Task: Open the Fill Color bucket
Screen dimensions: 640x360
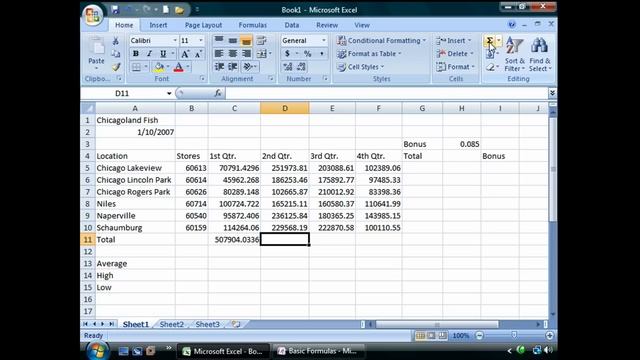Action: click(159, 67)
